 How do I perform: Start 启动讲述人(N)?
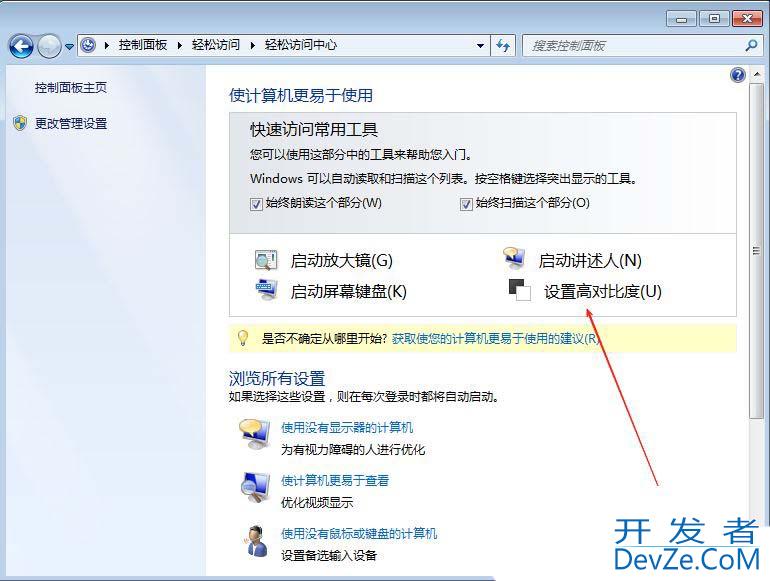[590, 260]
